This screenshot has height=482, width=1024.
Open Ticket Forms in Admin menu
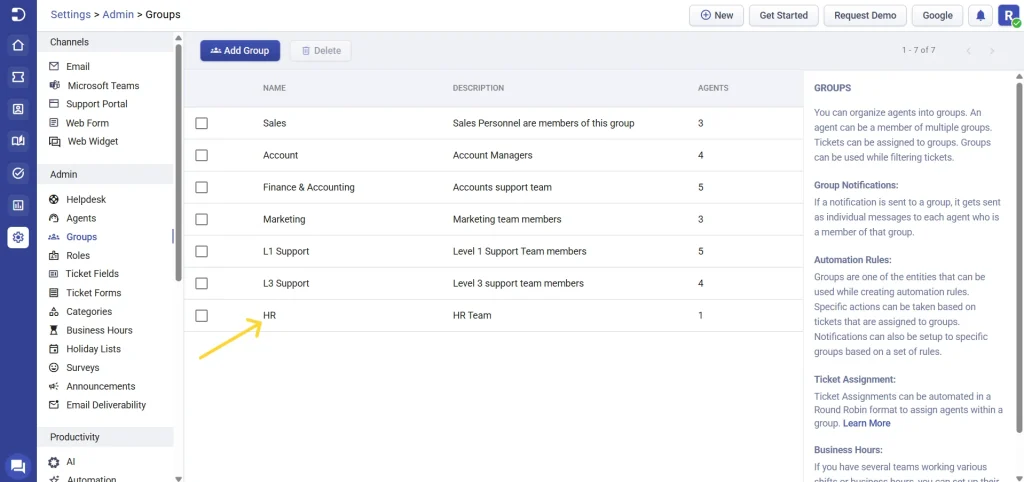pos(93,293)
